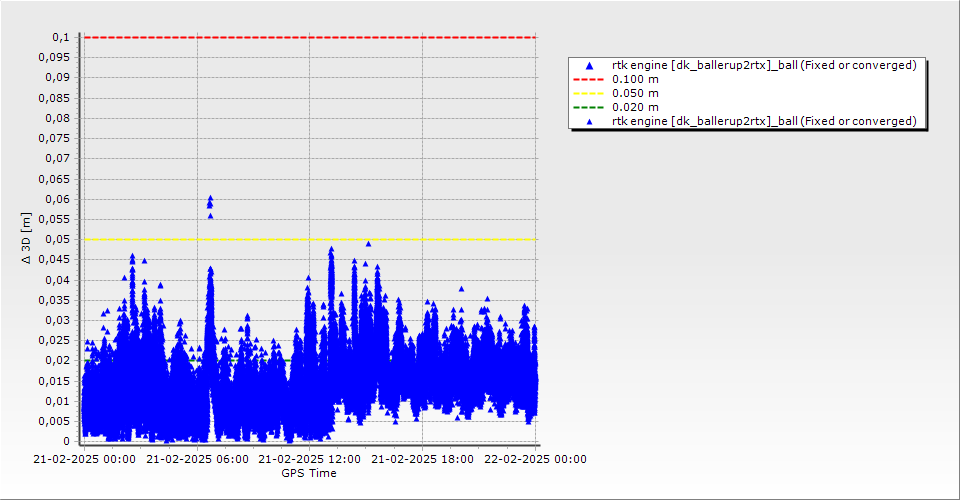Click the "0,06" y-axis tick label
Image resolution: width=960 pixels, height=500 pixels.
click(58, 200)
